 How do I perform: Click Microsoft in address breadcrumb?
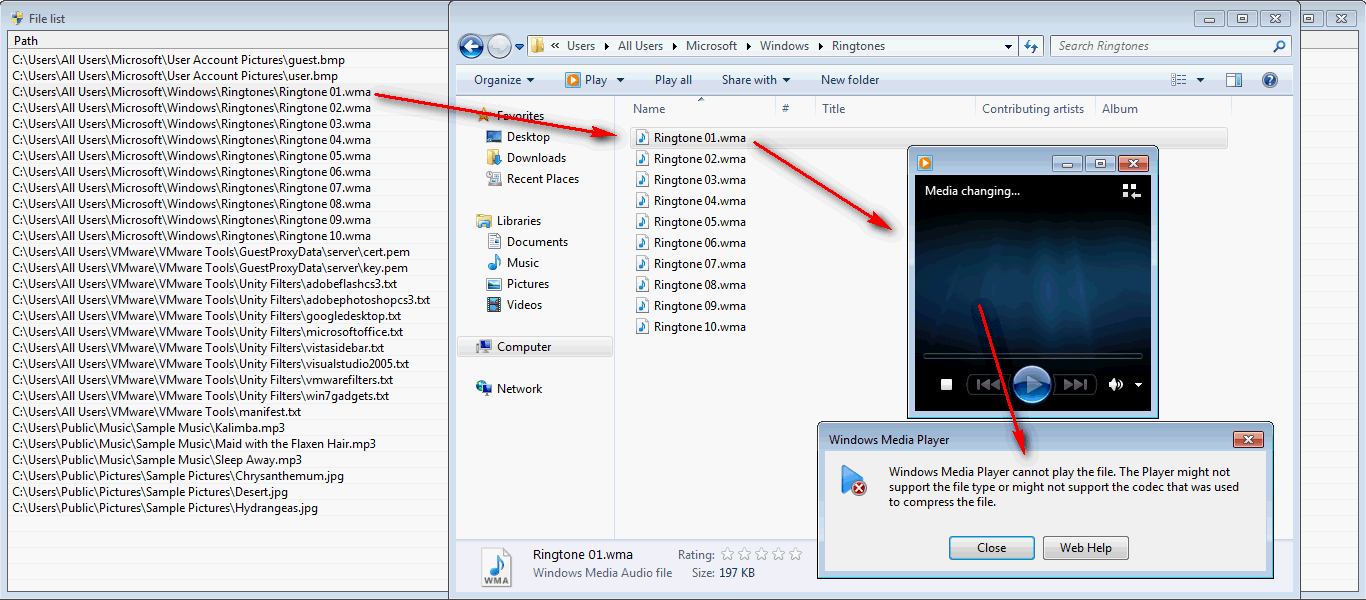[711, 46]
